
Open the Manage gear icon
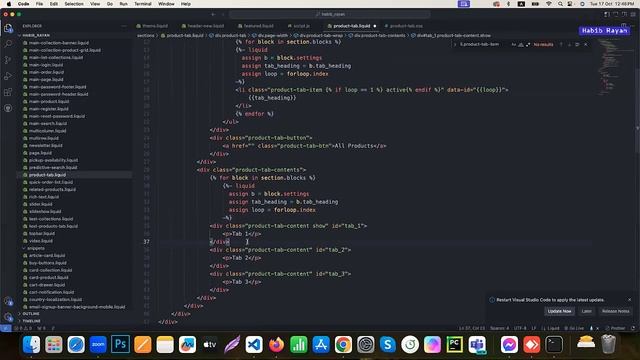[8, 317]
